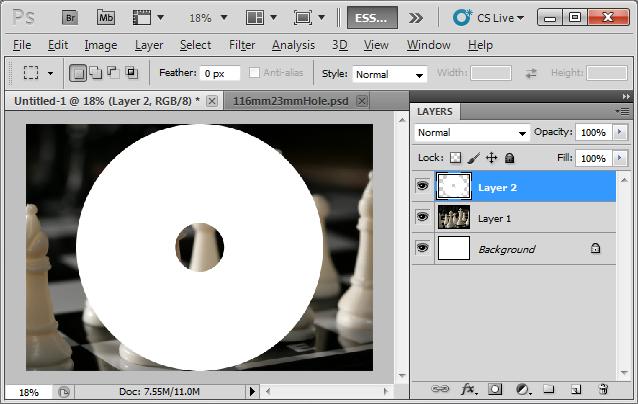The image size is (638, 404).
Task: Collapse the panel dock double arrow
Action: [626, 96]
